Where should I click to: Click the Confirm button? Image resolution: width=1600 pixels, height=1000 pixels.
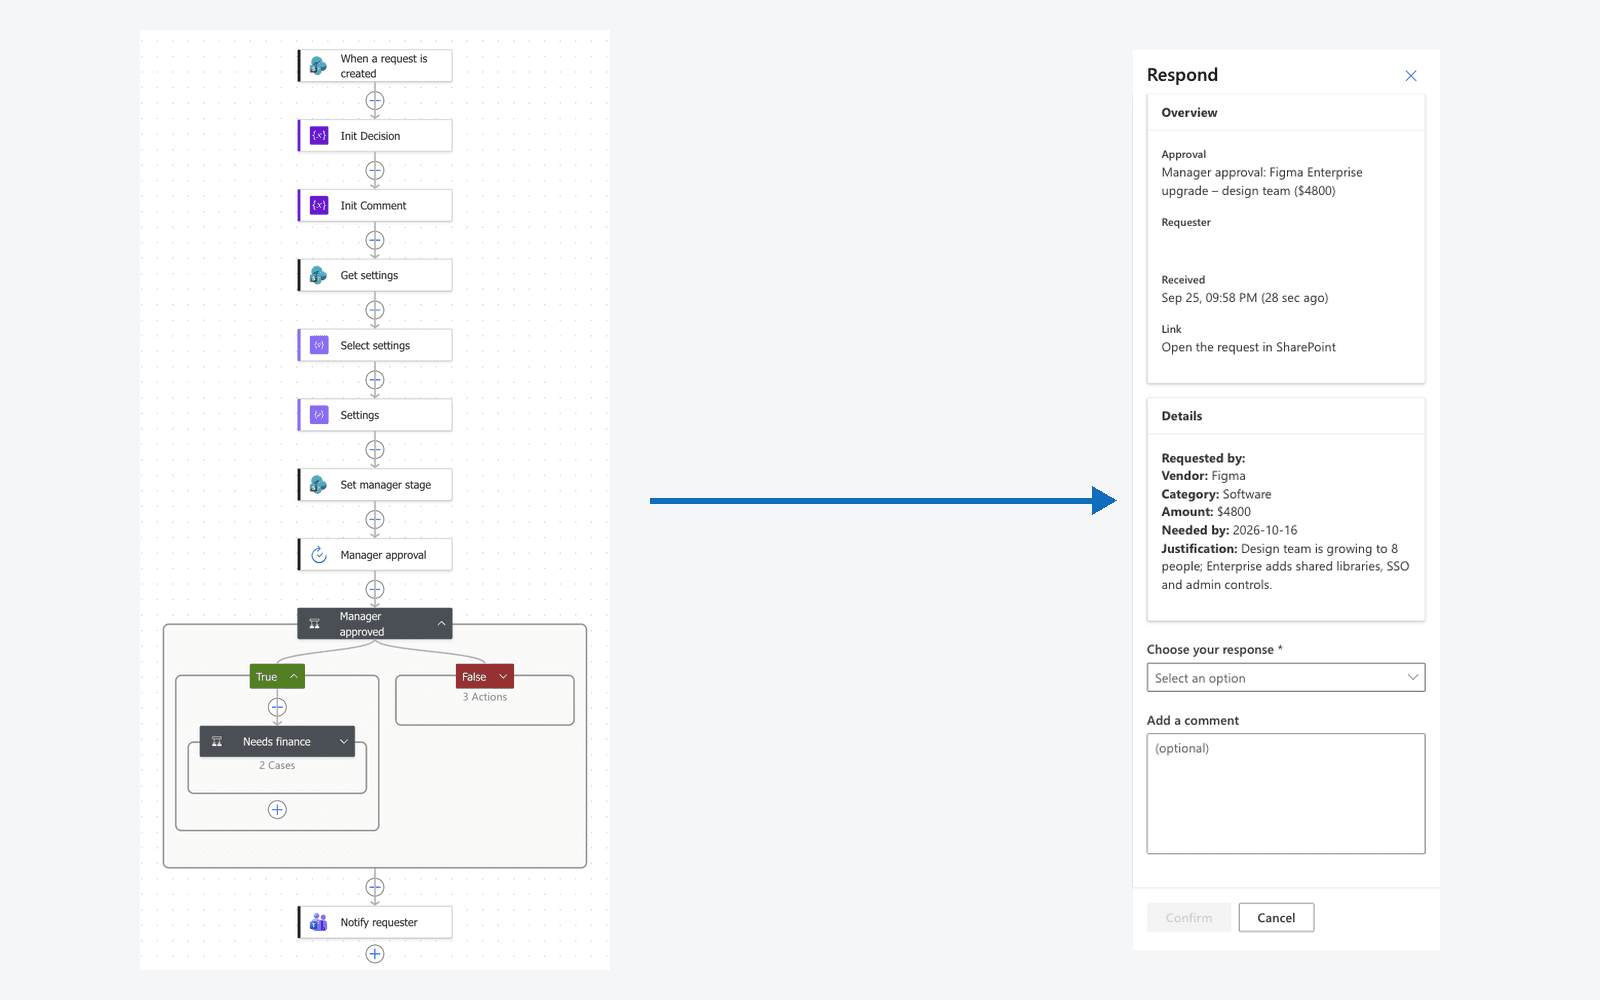pos(1189,918)
